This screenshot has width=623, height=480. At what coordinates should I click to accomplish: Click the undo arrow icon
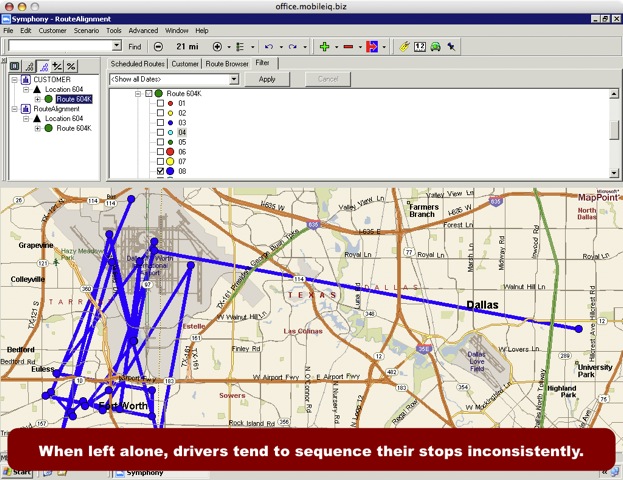pyautogui.click(x=268, y=46)
